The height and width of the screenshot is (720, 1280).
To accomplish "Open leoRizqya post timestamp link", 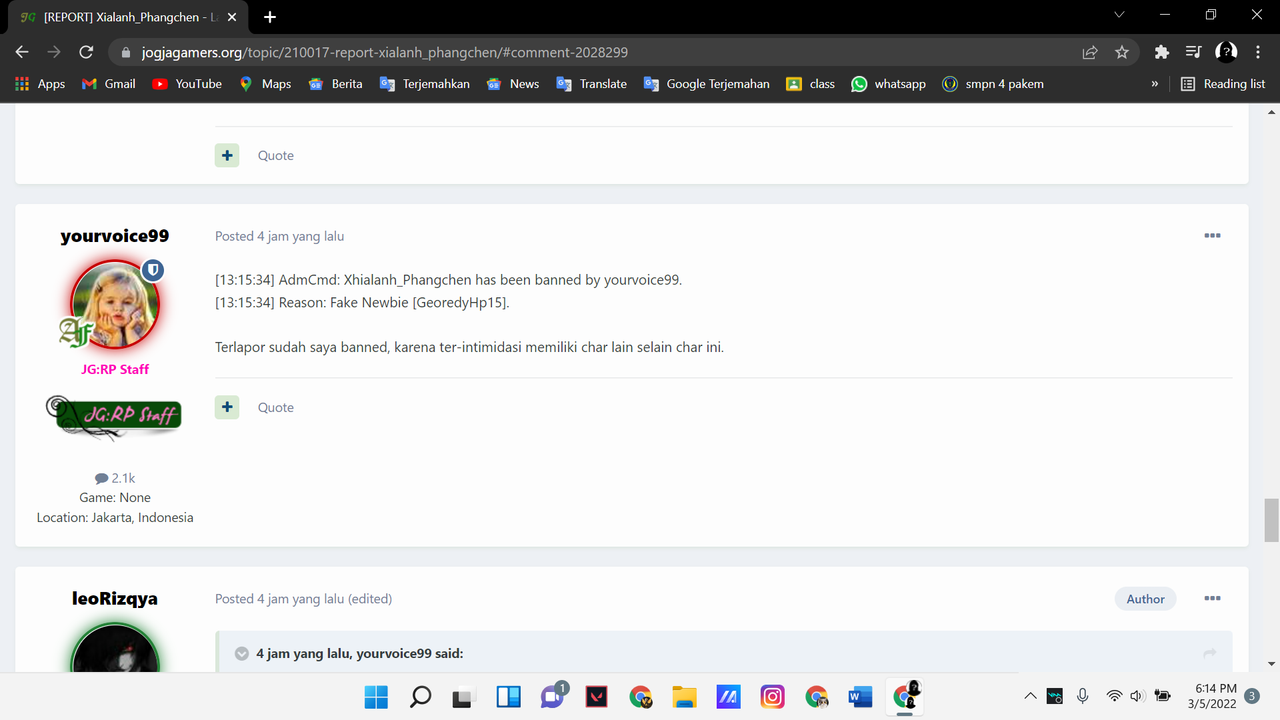I will [279, 599].
